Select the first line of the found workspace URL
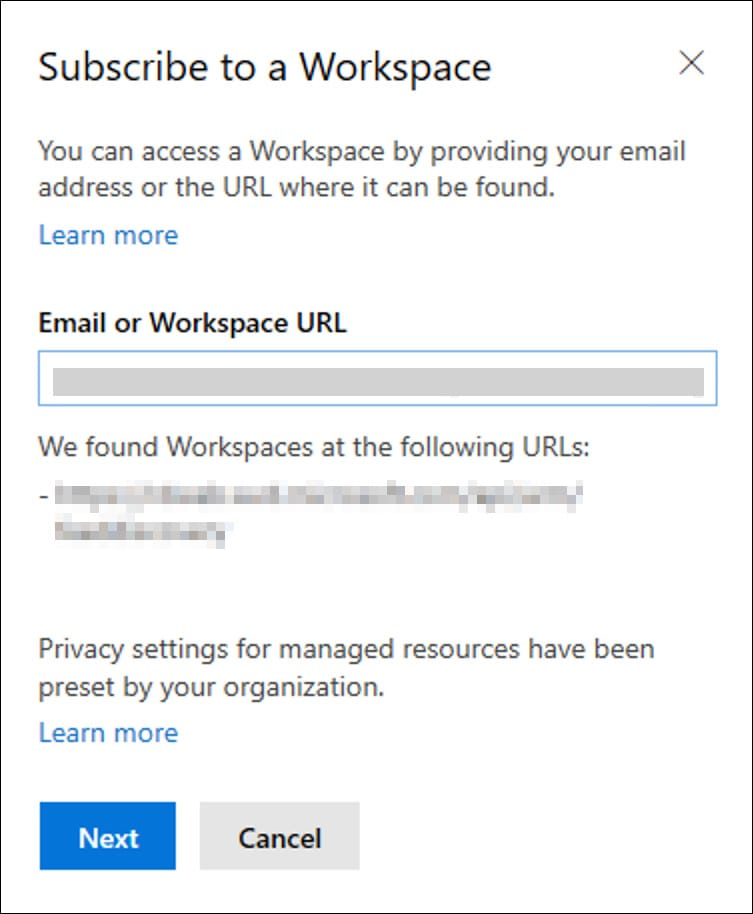 pos(318,496)
